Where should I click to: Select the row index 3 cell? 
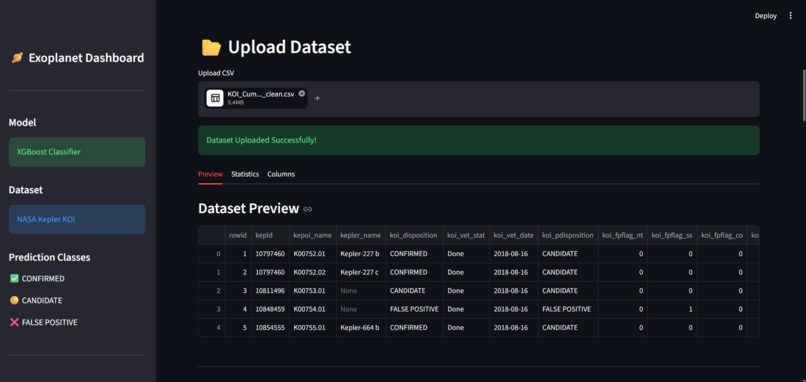point(212,309)
